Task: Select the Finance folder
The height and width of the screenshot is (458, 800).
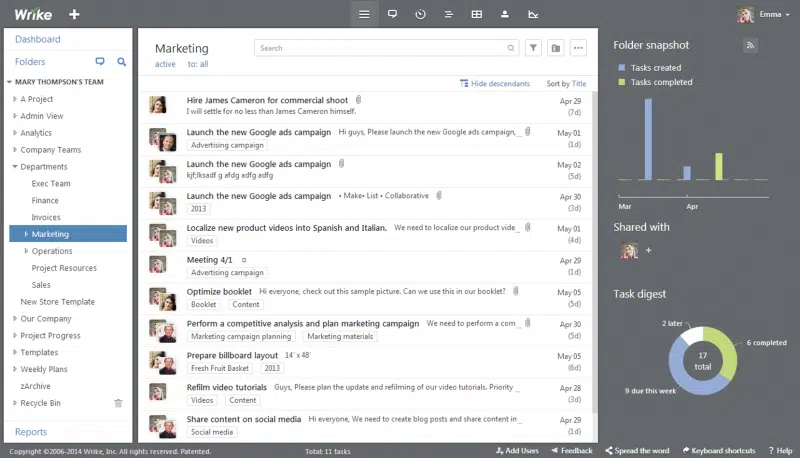Action: (45, 200)
